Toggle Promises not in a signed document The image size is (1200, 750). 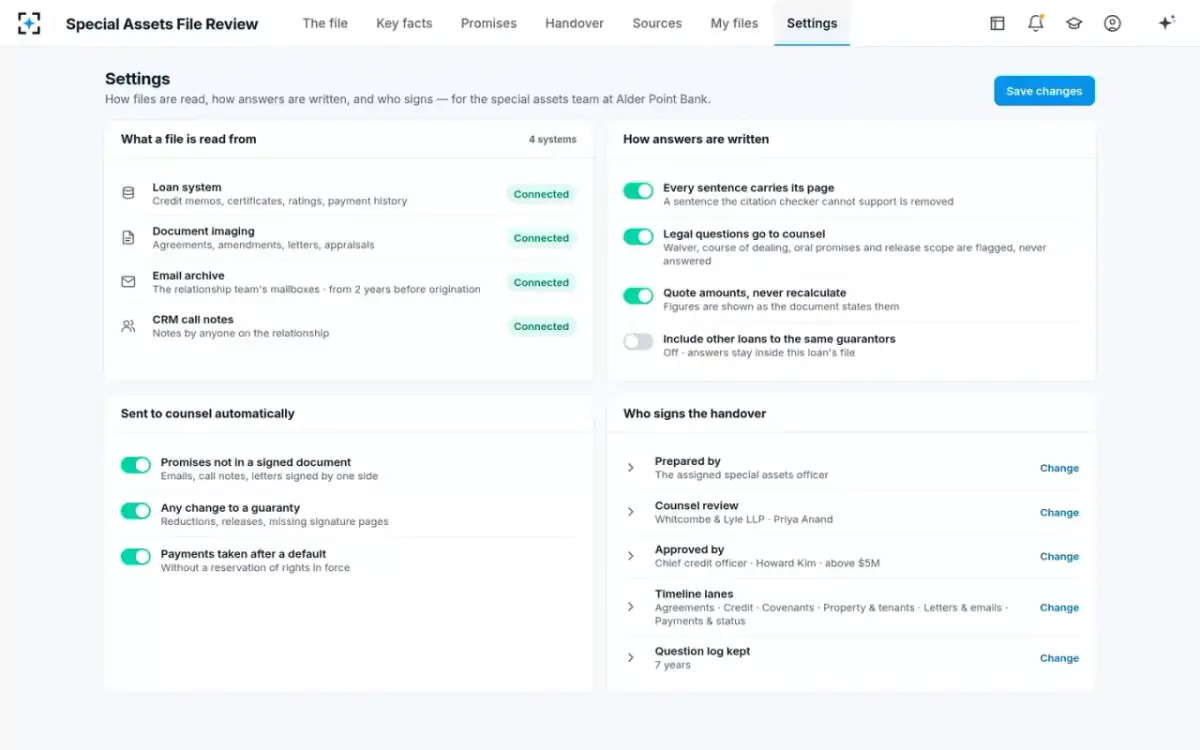pos(136,465)
